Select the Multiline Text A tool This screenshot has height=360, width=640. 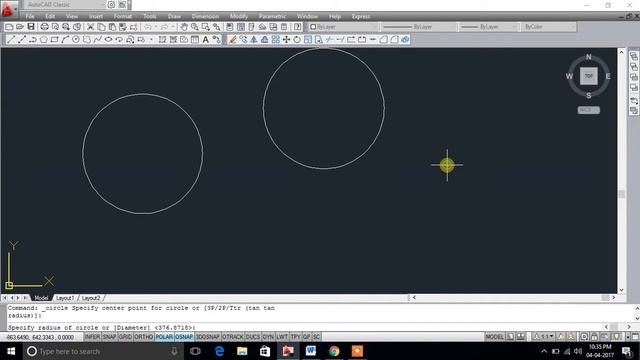(206, 40)
